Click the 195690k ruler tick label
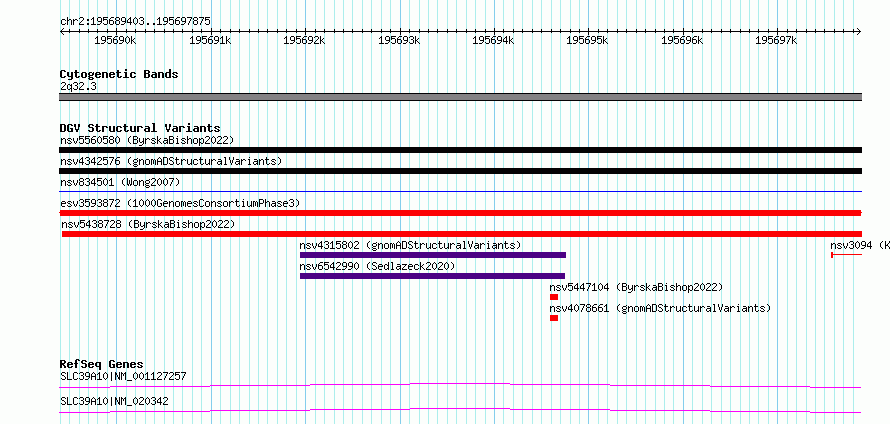This screenshot has width=890, height=424. click(x=115, y=40)
